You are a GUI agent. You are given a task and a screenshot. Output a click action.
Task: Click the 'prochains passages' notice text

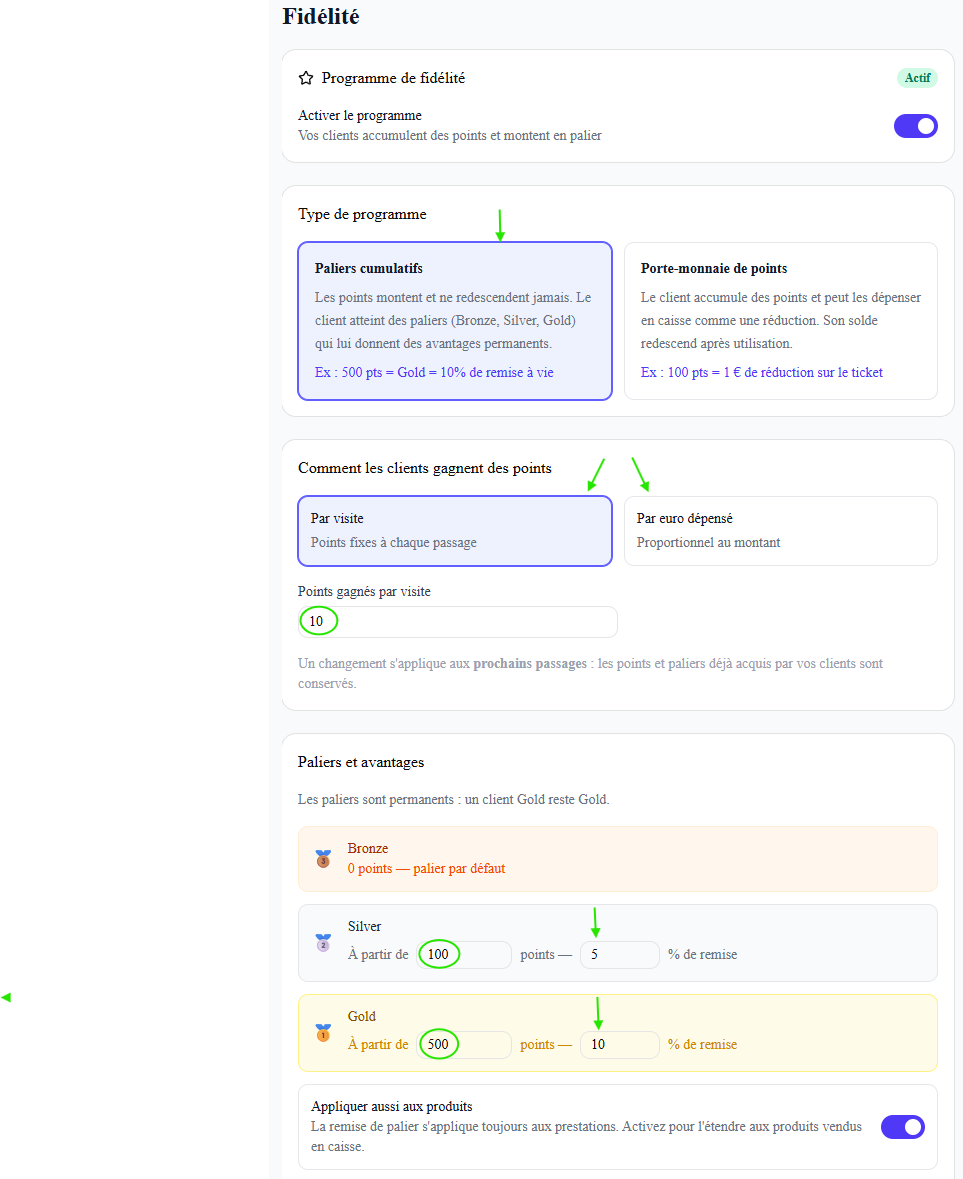(x=530, y=664)
